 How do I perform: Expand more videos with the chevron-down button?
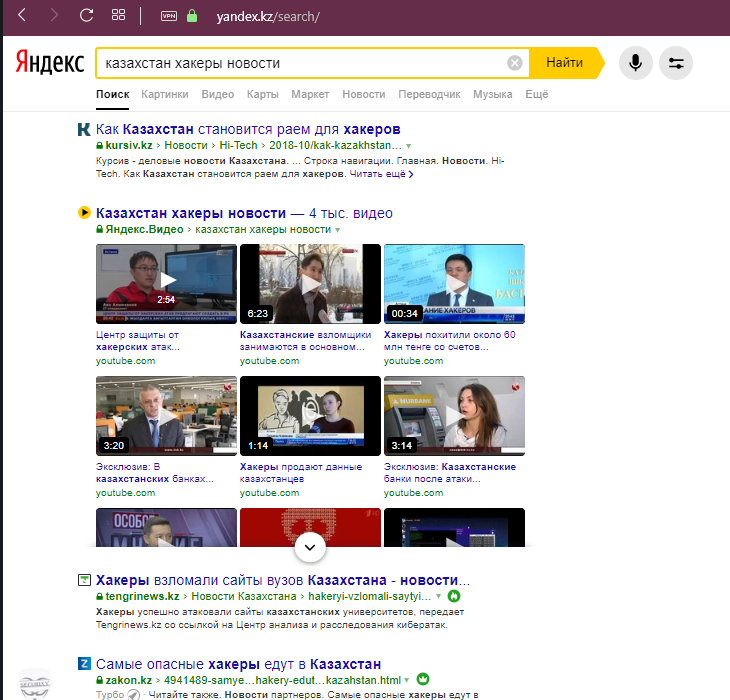310,547
